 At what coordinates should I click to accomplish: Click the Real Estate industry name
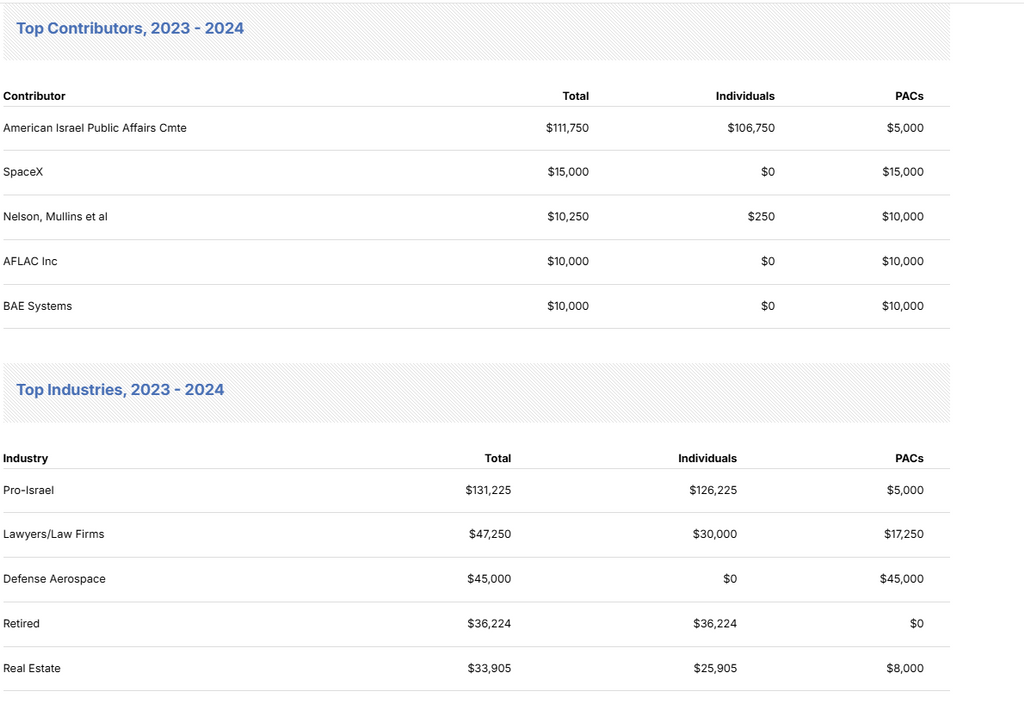pyautogui.click(x=32, y=668)
